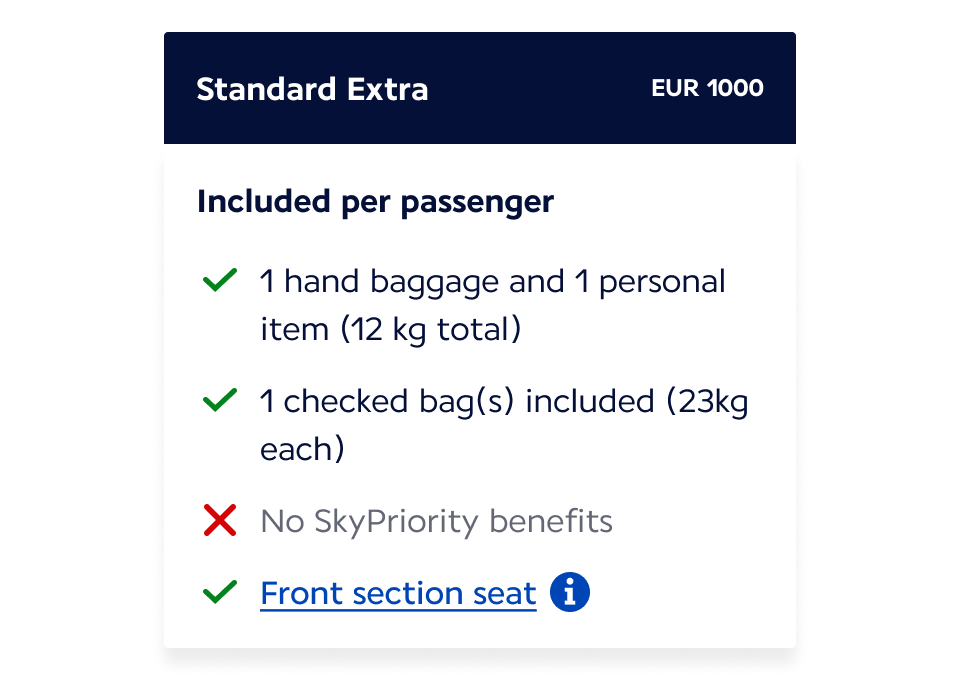Click the '1 hand baggage and 1 personal' line
960x680 pixels.
click(x=492, y=282)
